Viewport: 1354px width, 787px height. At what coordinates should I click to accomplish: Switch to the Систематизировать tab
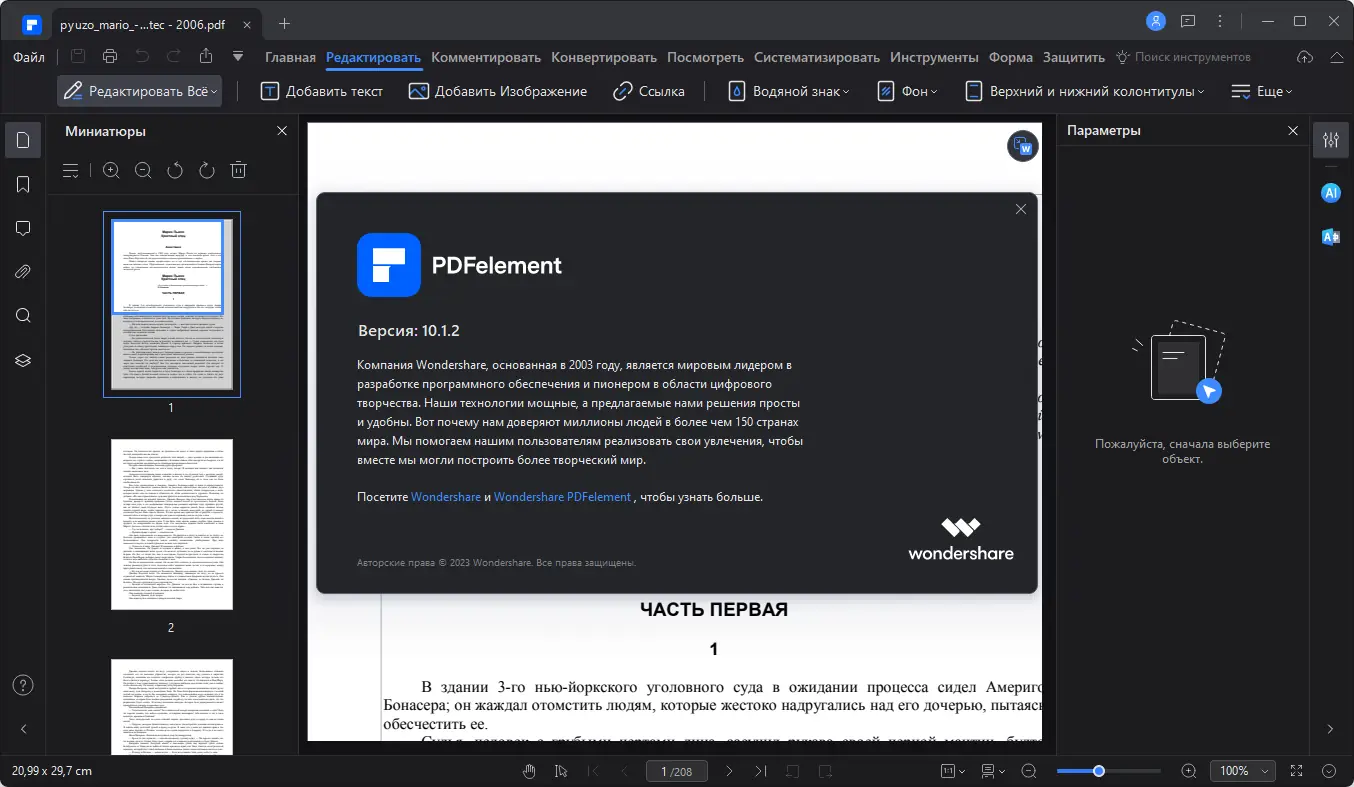click(817, 57)
